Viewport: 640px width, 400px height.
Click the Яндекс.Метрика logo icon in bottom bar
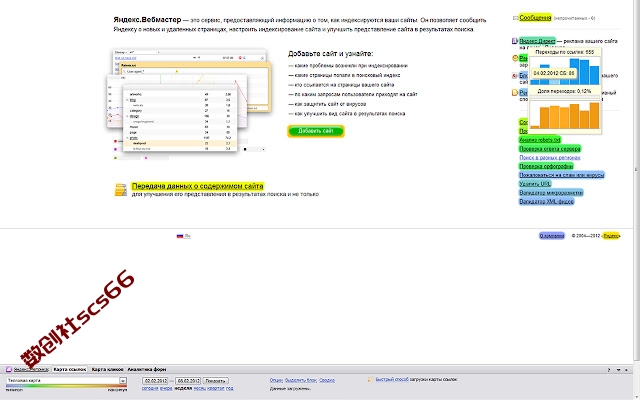click(9, 369)
